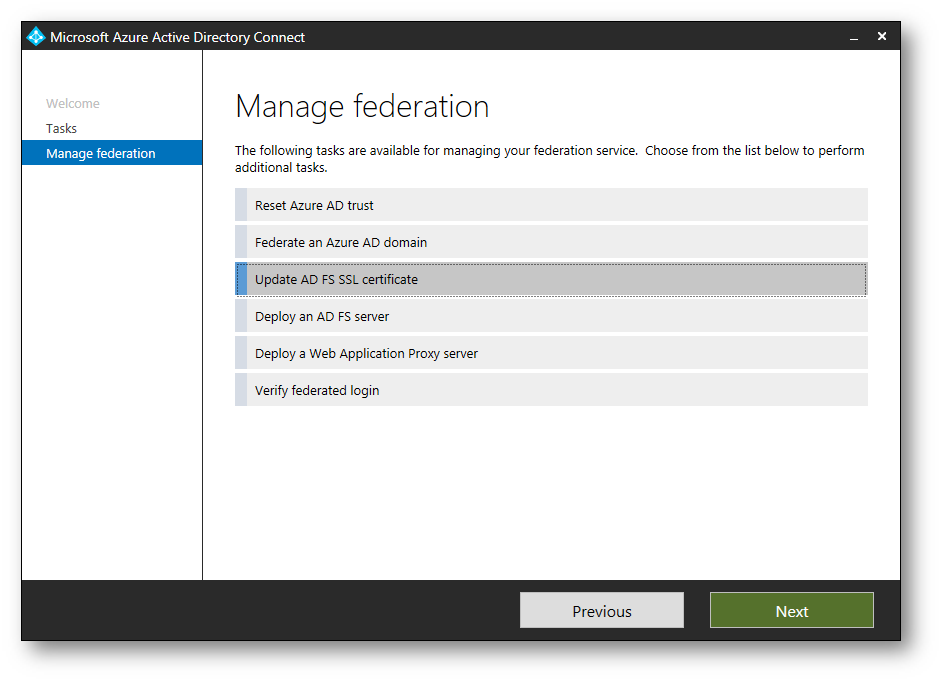Click the green Next button
The height and width of the screenshot is (683, 943).
pyautogui.click(x=791, y=611)
